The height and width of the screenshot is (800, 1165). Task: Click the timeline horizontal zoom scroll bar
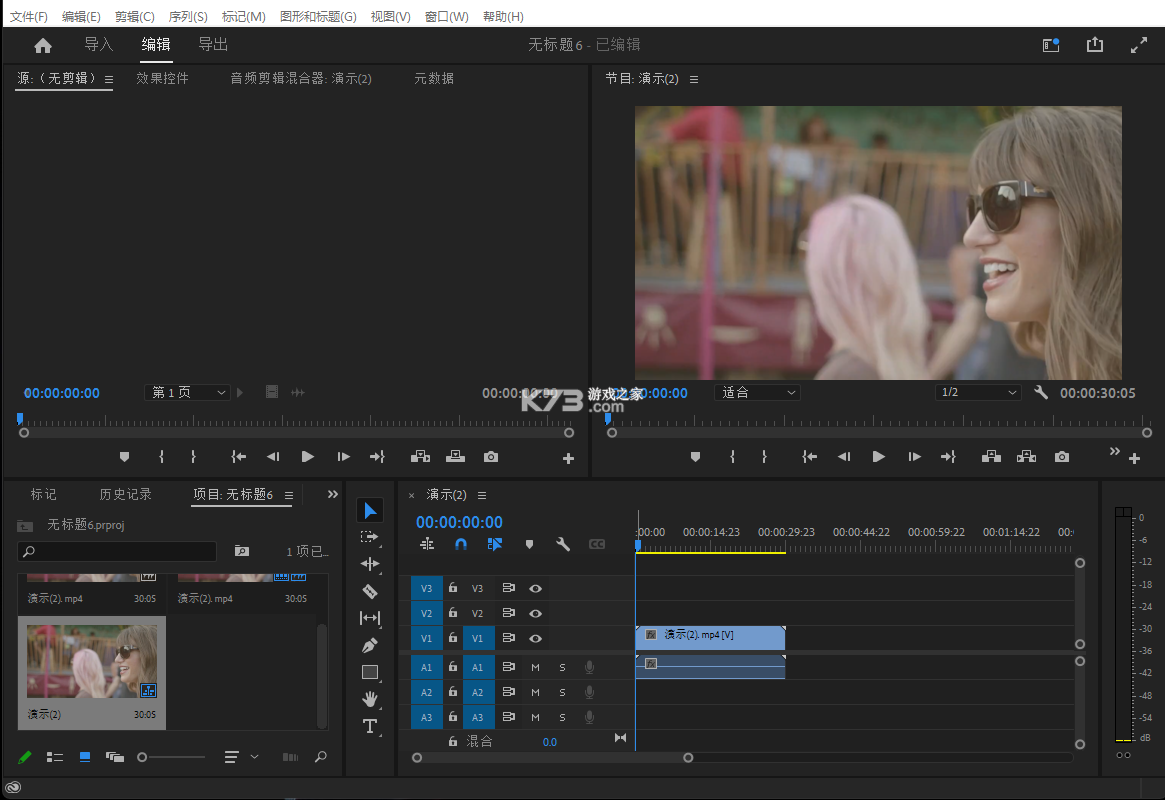[552, 758]
